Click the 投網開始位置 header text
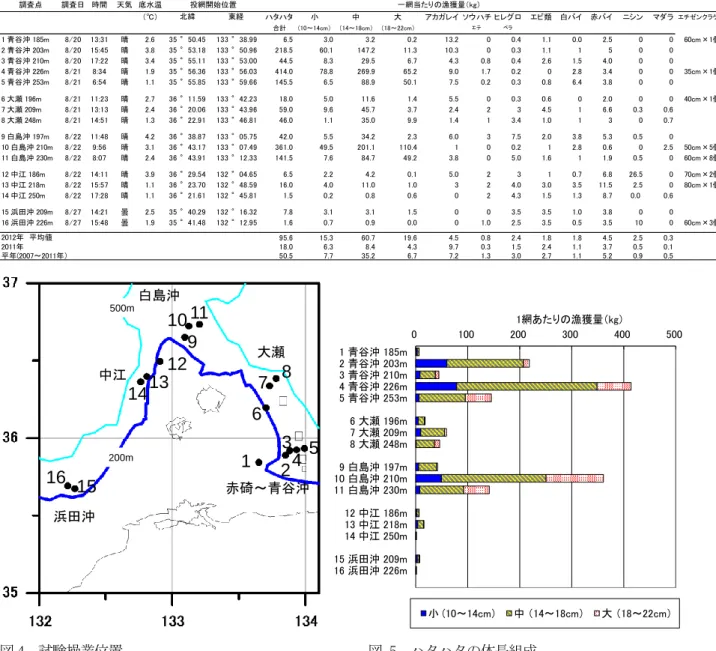 tap(213, 5)
